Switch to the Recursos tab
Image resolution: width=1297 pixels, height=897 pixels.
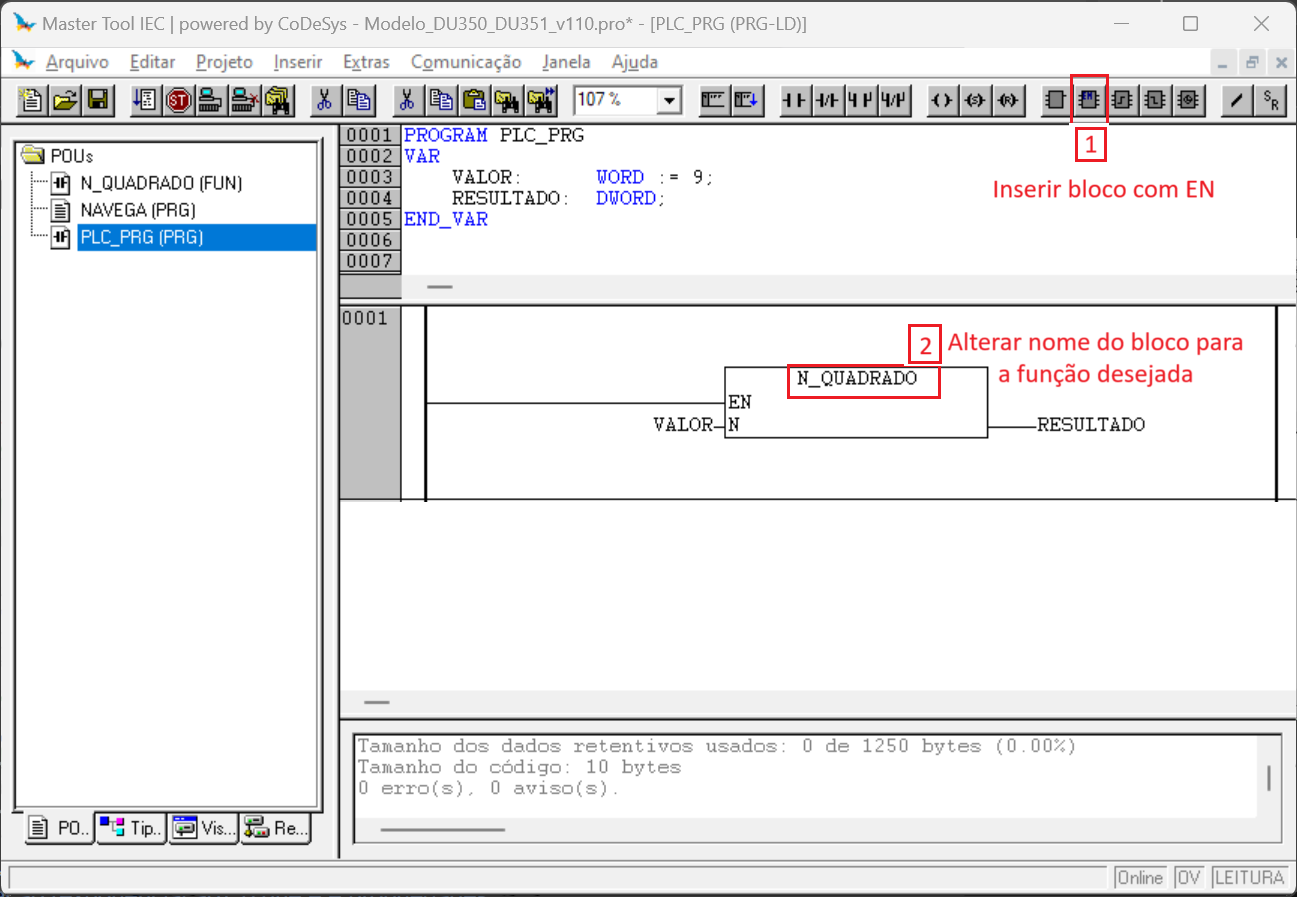pos(275,828)
